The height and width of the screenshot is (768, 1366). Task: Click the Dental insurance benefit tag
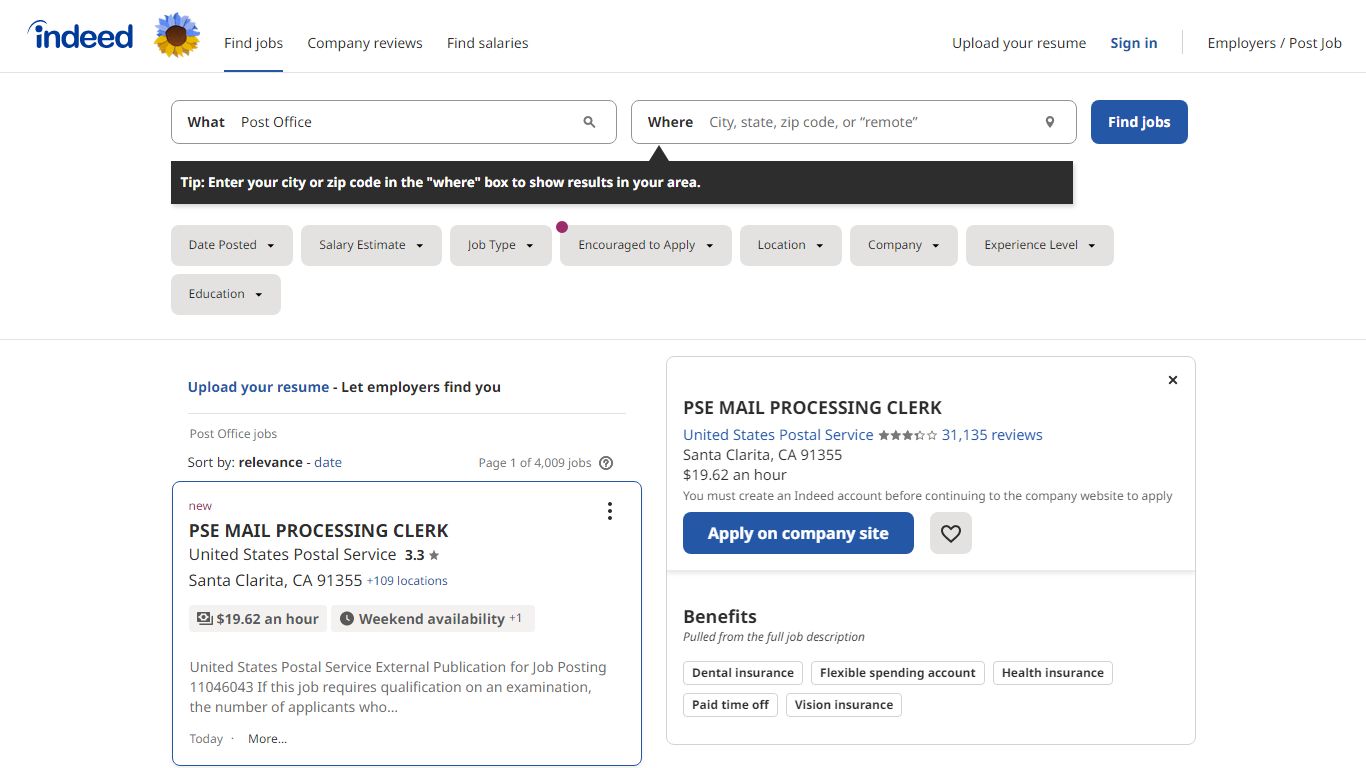(x=743, y=673)
